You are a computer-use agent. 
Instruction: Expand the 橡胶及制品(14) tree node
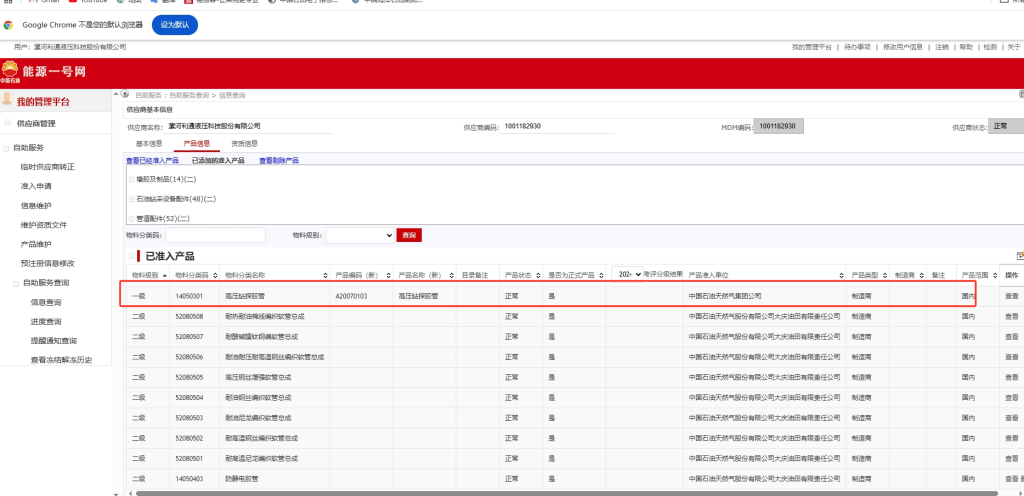tap(131, 179)
